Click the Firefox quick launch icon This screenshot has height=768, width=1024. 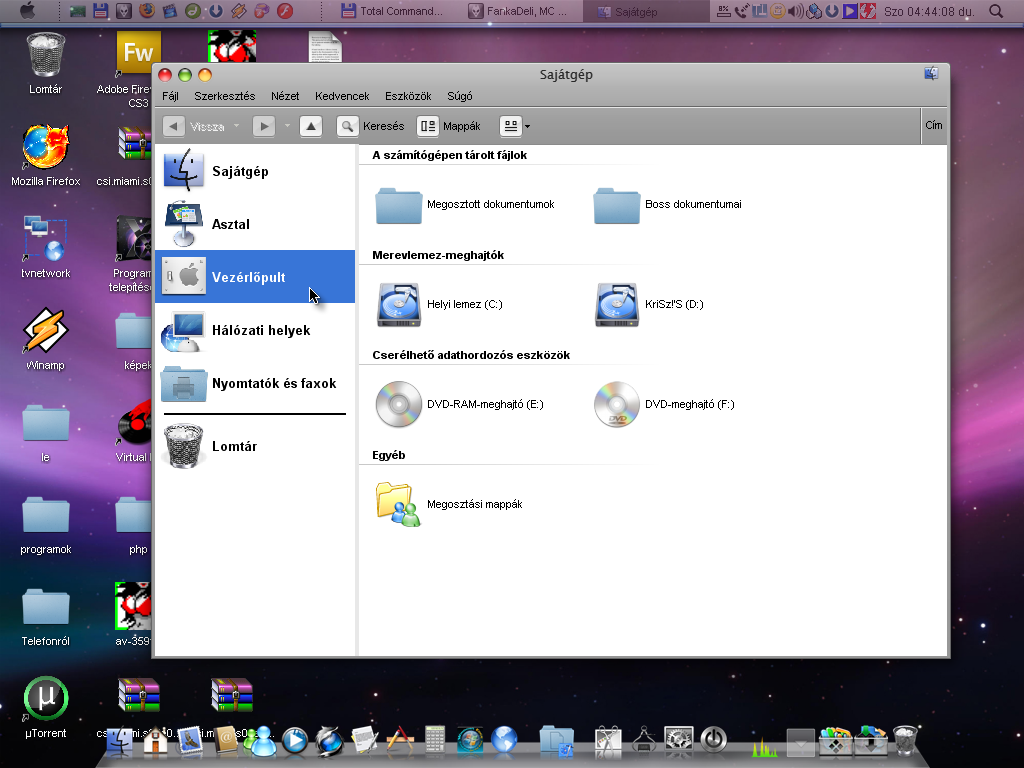click(x=146, y=10)
